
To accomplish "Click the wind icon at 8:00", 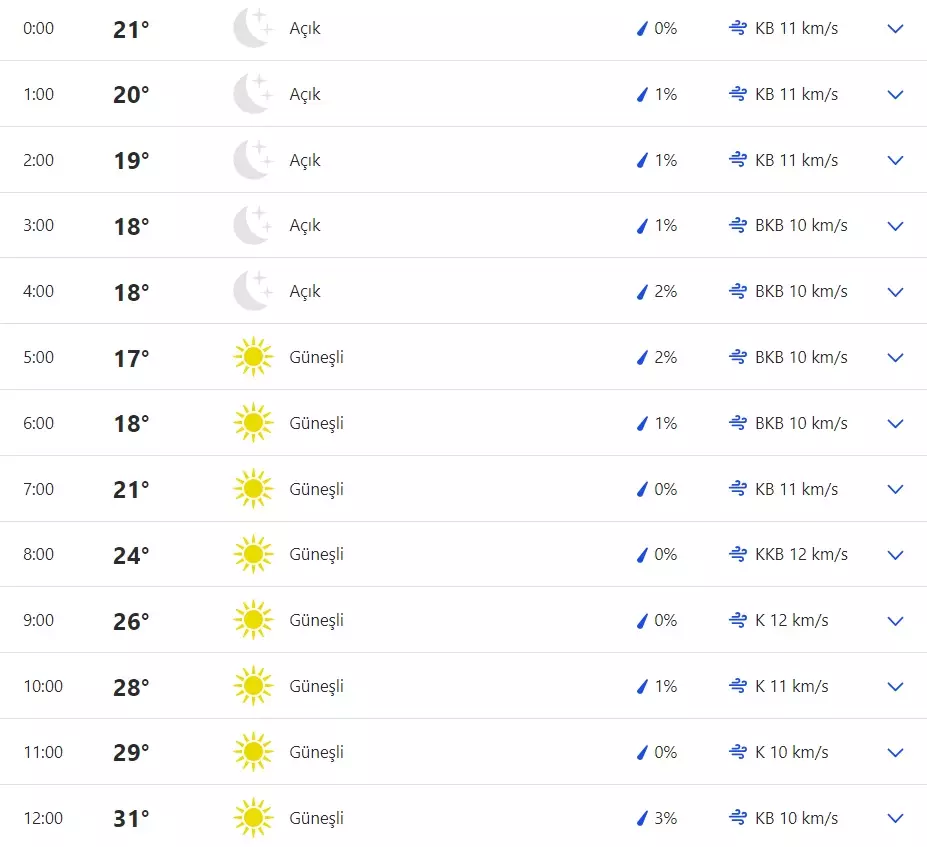I will pyautogui.click(x=738, y=554).
